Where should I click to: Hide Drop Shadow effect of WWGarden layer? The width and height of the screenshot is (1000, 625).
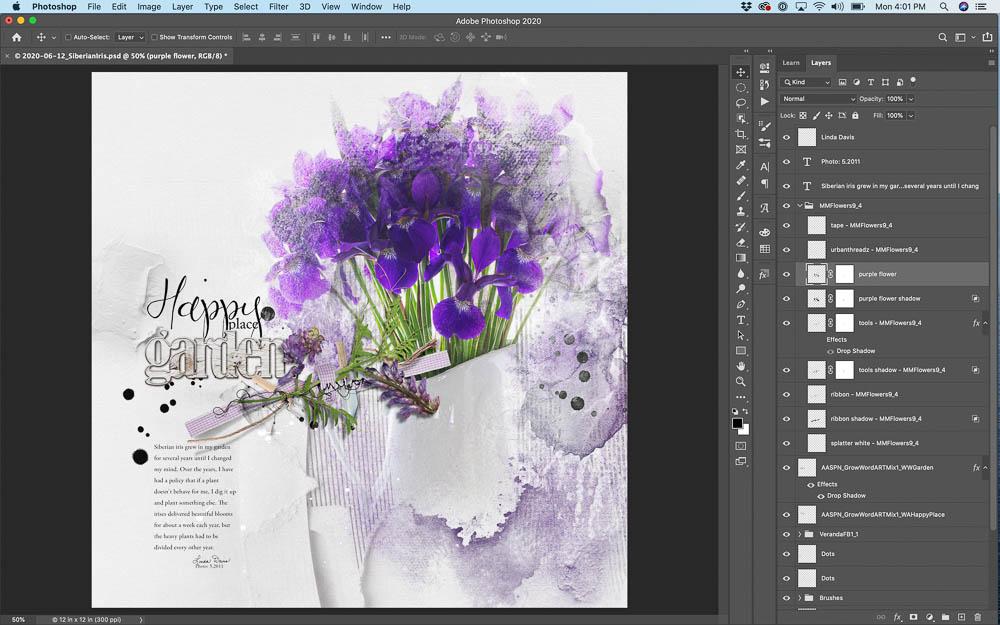click(x=821, y=496)
